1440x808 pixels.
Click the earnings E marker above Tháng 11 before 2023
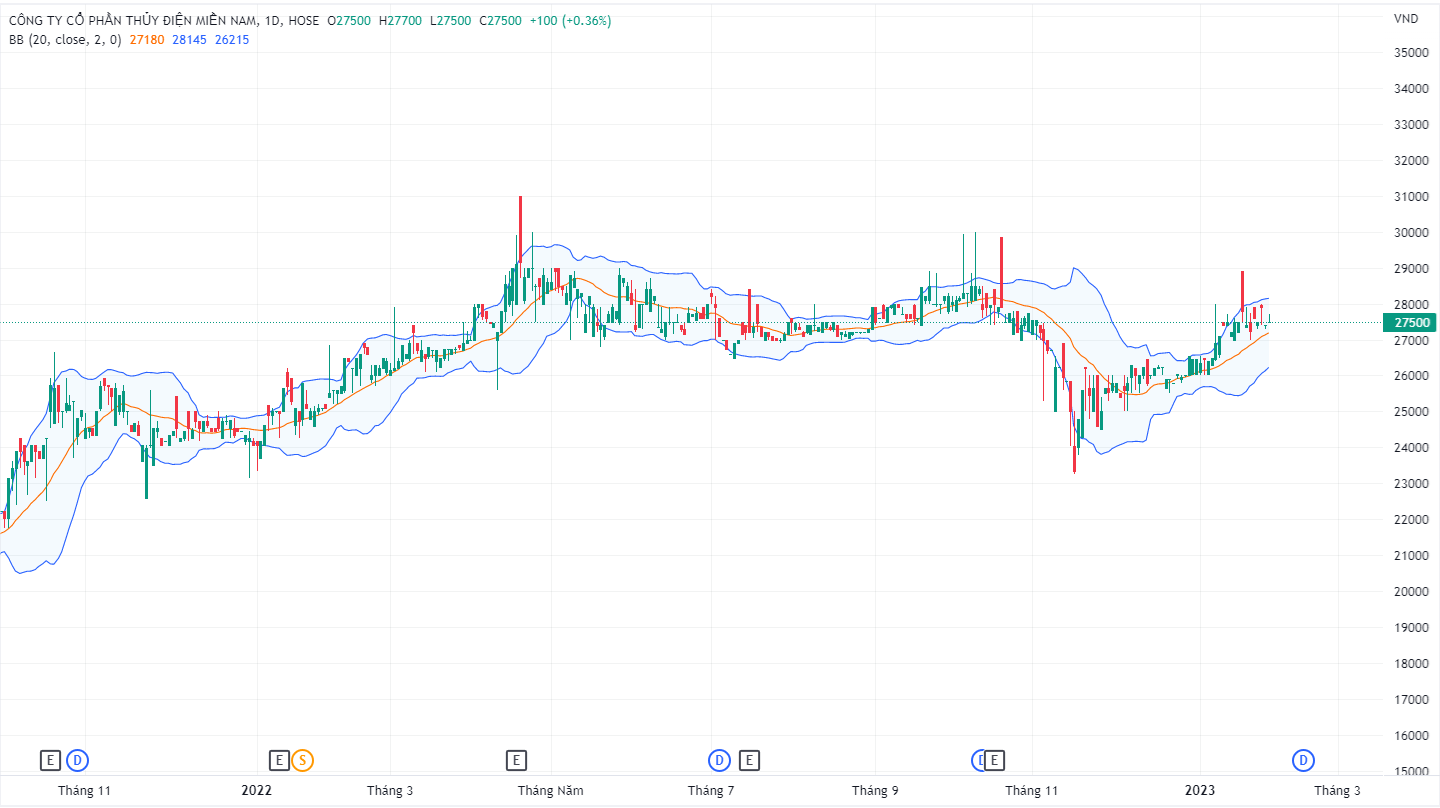(996, 761)
